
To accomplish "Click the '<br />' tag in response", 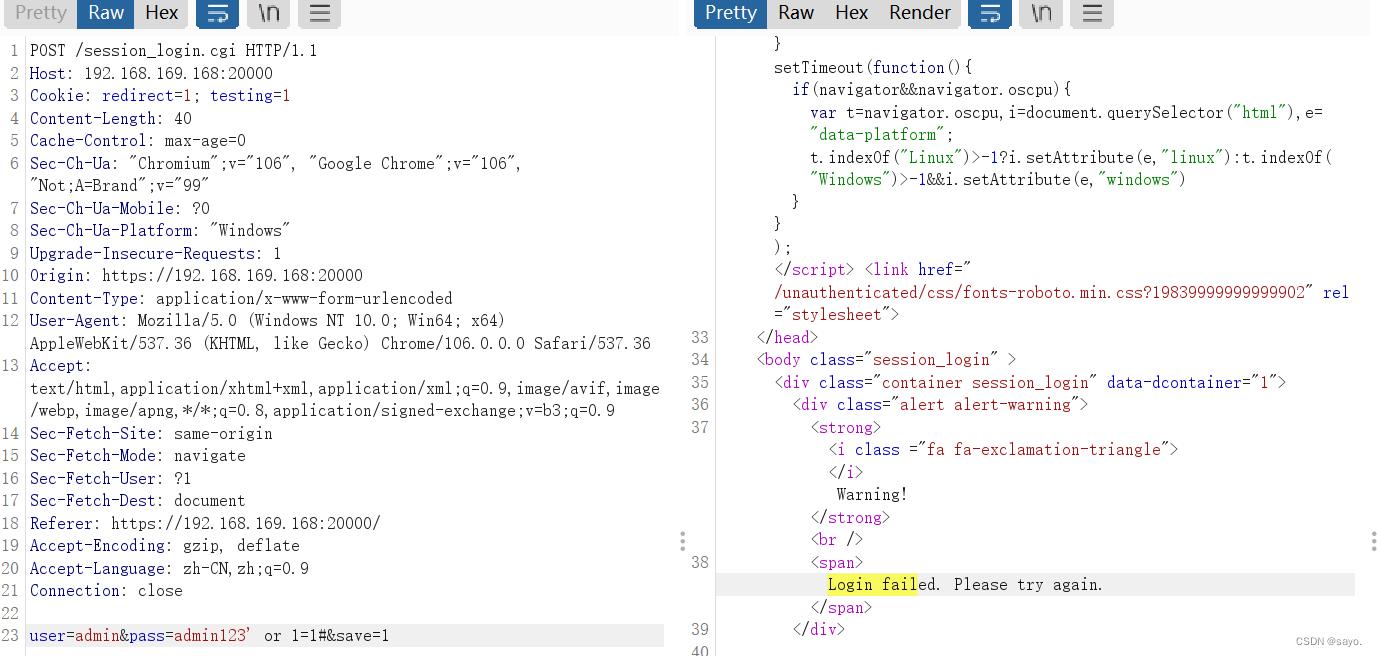I will 837,540.
